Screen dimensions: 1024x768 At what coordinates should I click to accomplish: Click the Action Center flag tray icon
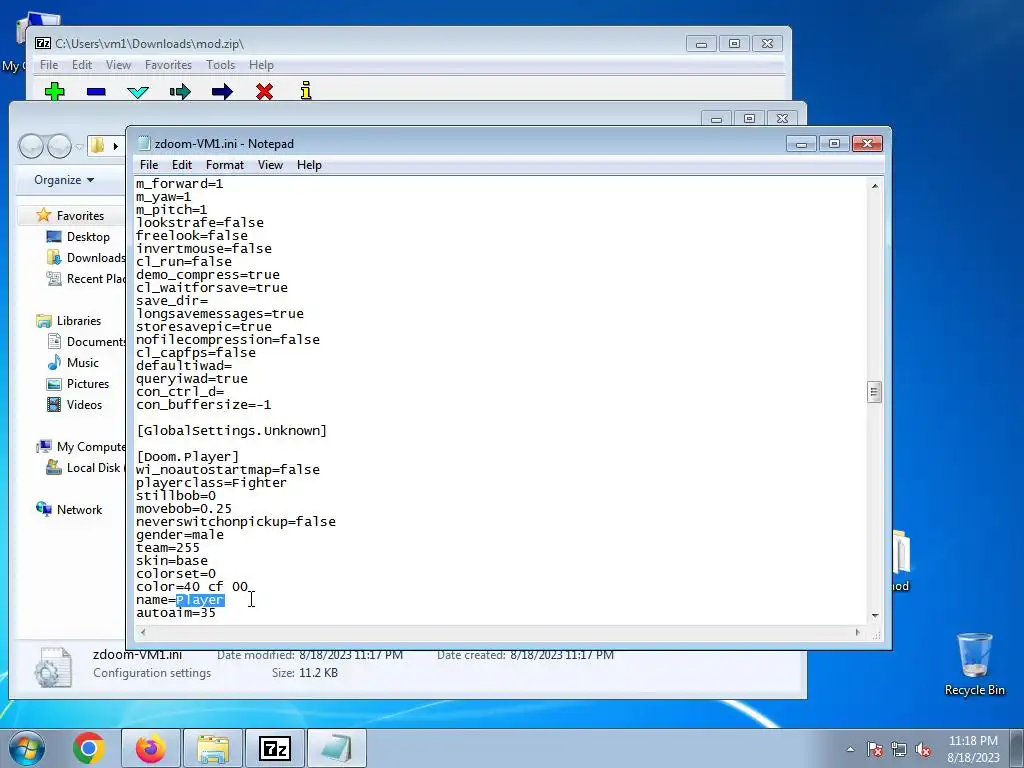coord(874,749)
